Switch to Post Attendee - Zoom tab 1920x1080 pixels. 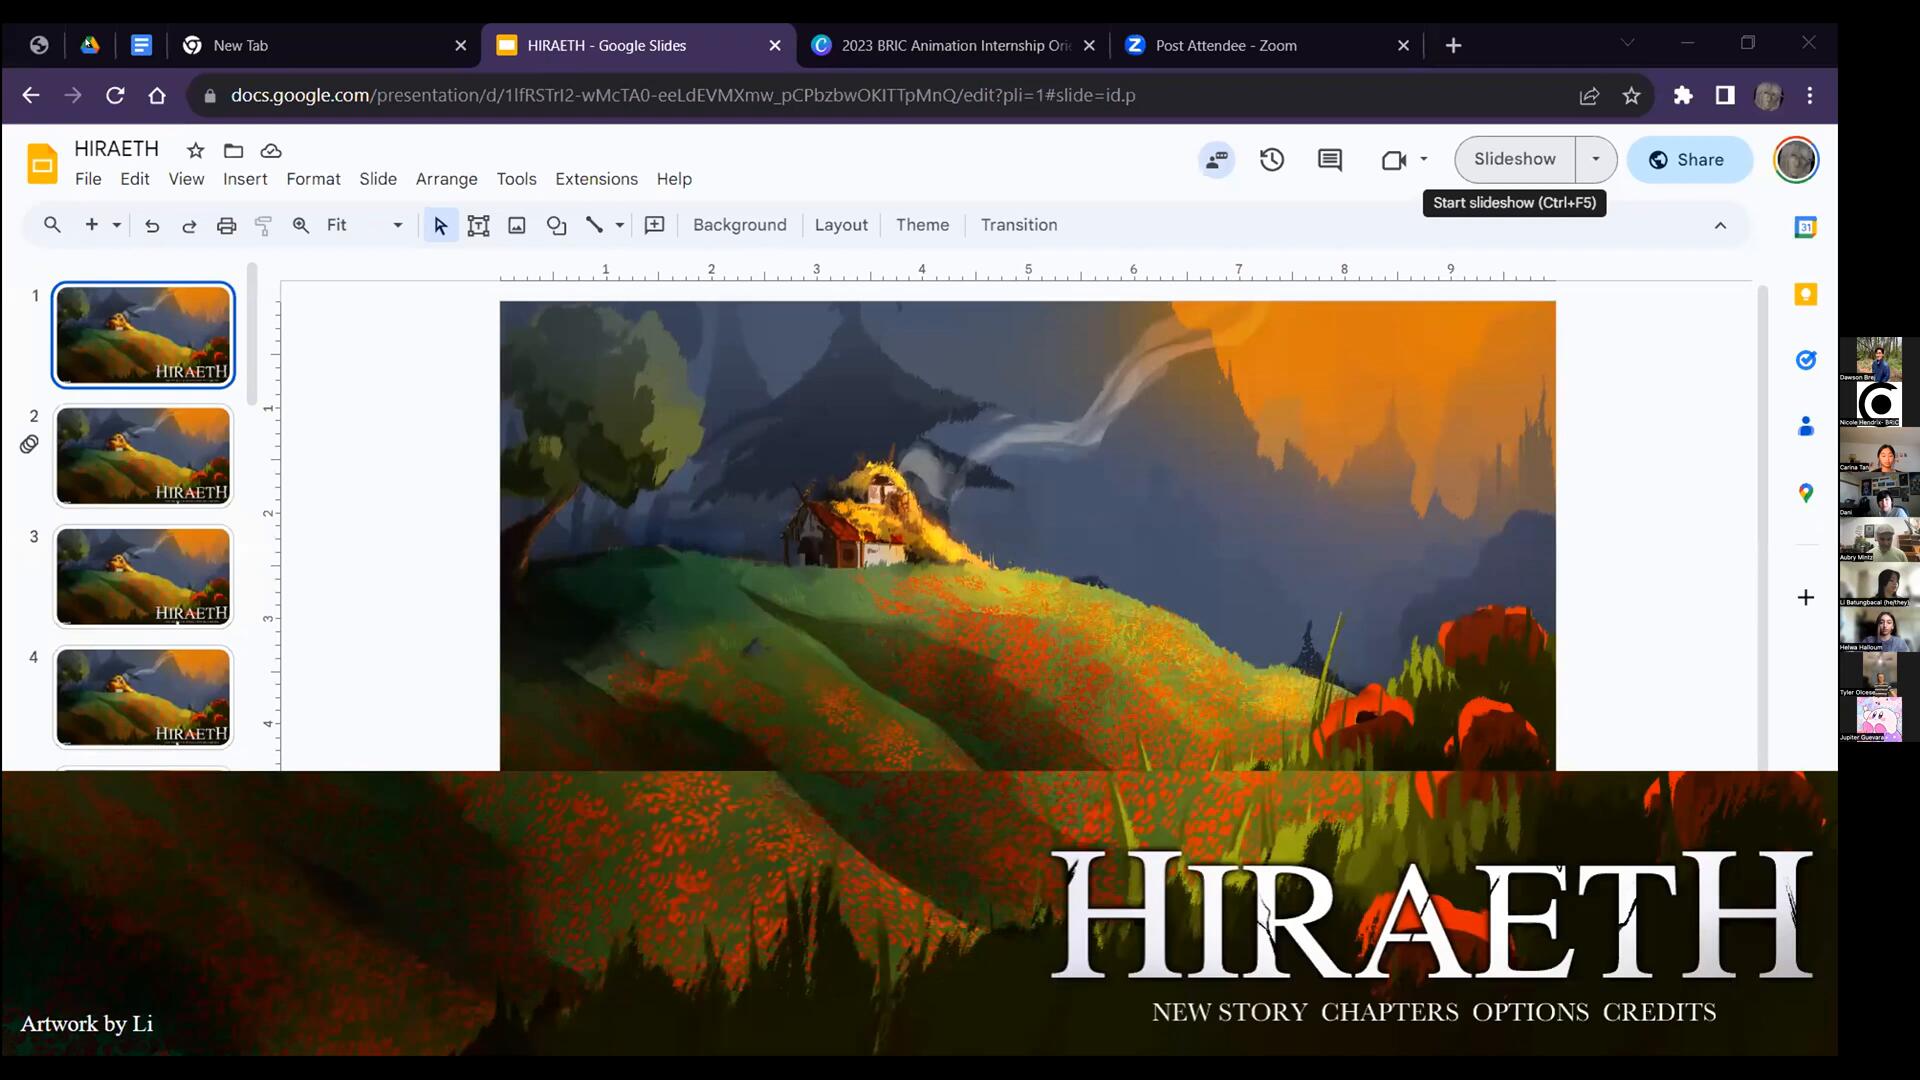tap(1226, 45)
